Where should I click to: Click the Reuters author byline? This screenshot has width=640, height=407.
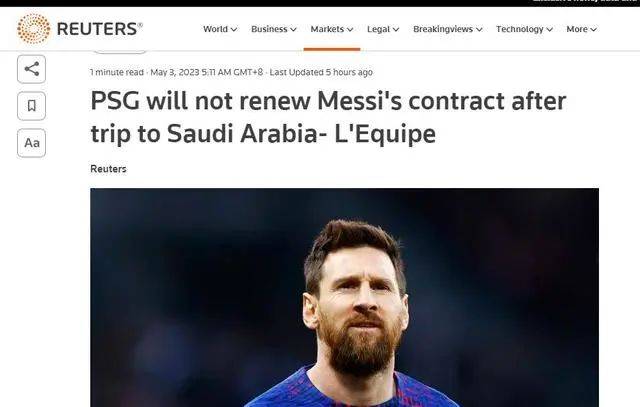click(x=108, y=169)
